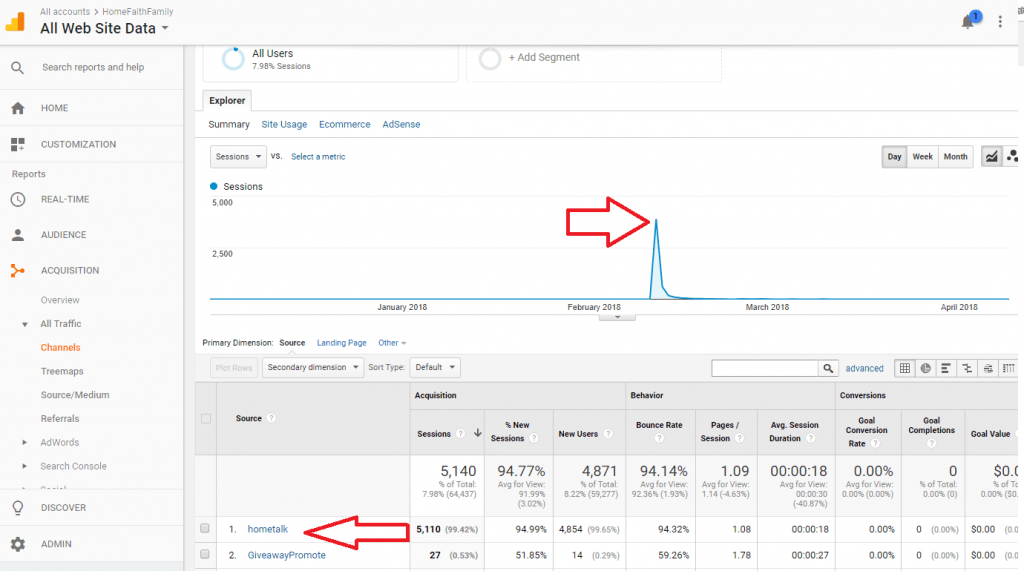Open the Sort Type Default dropdown
Viewport: 1024px width, 571px height.
[435, 367]
